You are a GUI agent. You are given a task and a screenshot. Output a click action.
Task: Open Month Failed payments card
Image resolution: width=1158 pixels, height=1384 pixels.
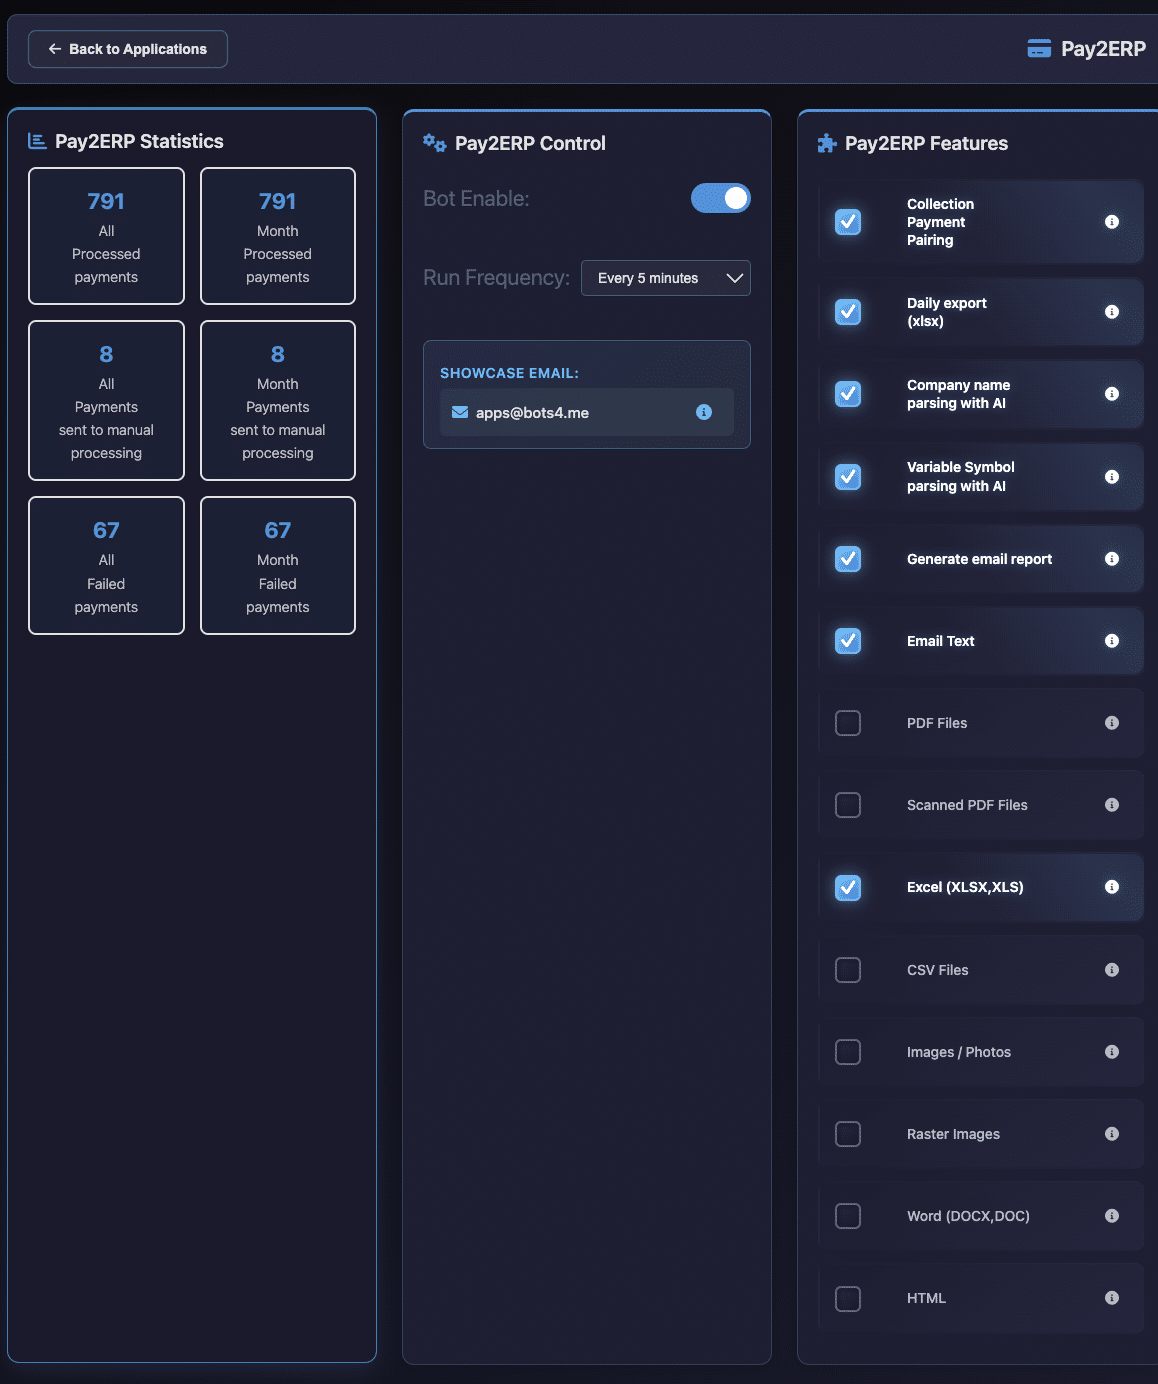[x=278, y=566]
